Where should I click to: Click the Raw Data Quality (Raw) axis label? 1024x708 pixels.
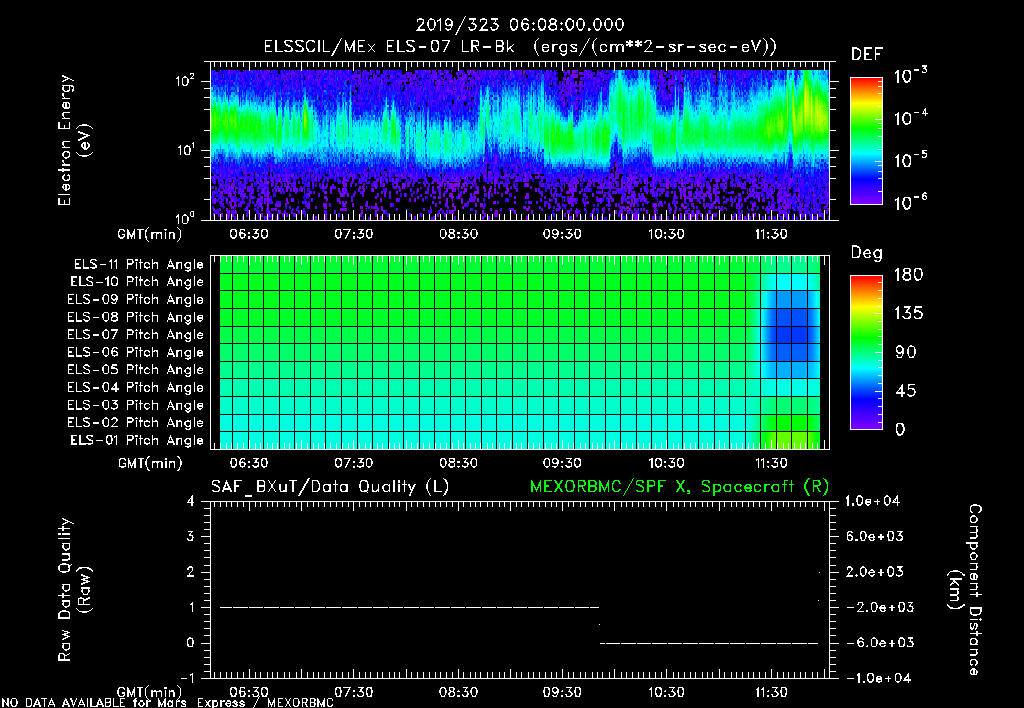[x=74, y=590]
